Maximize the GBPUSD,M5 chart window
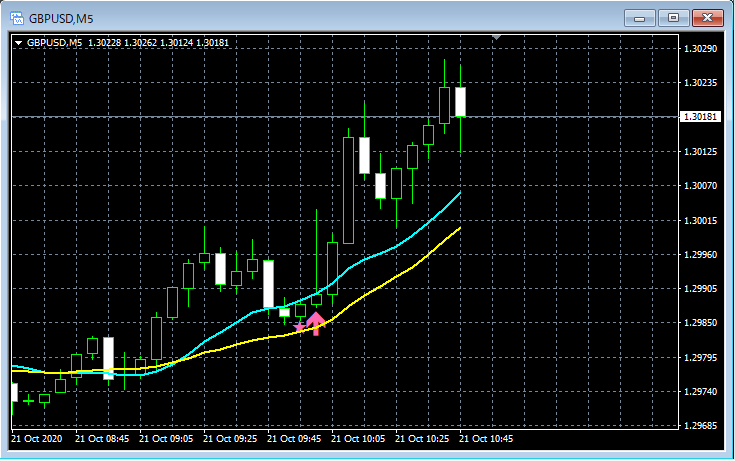 pyautogui.click(x=673, y=18)
